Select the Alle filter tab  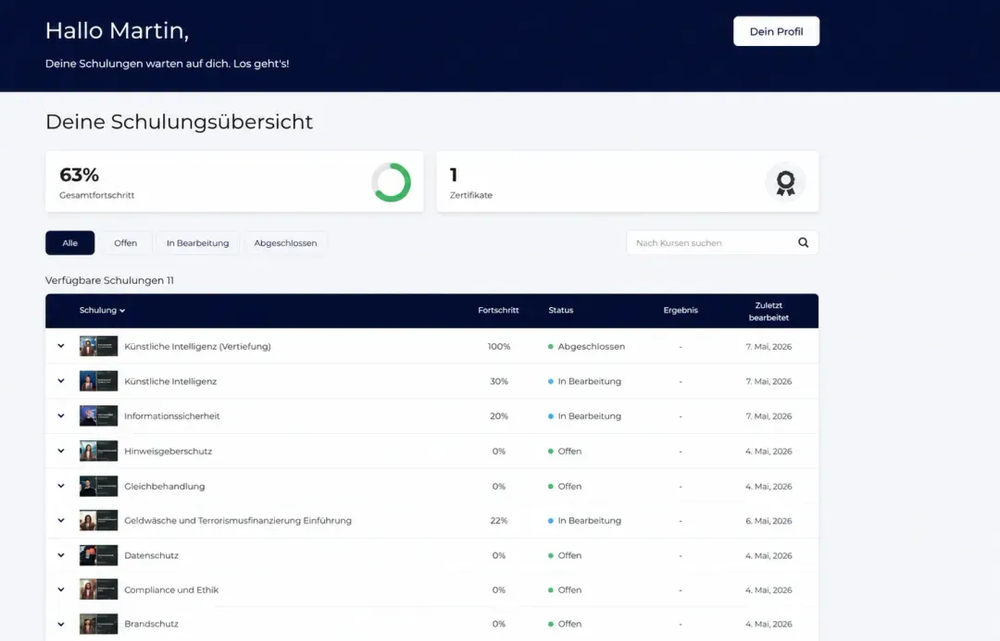pos(70,243)
